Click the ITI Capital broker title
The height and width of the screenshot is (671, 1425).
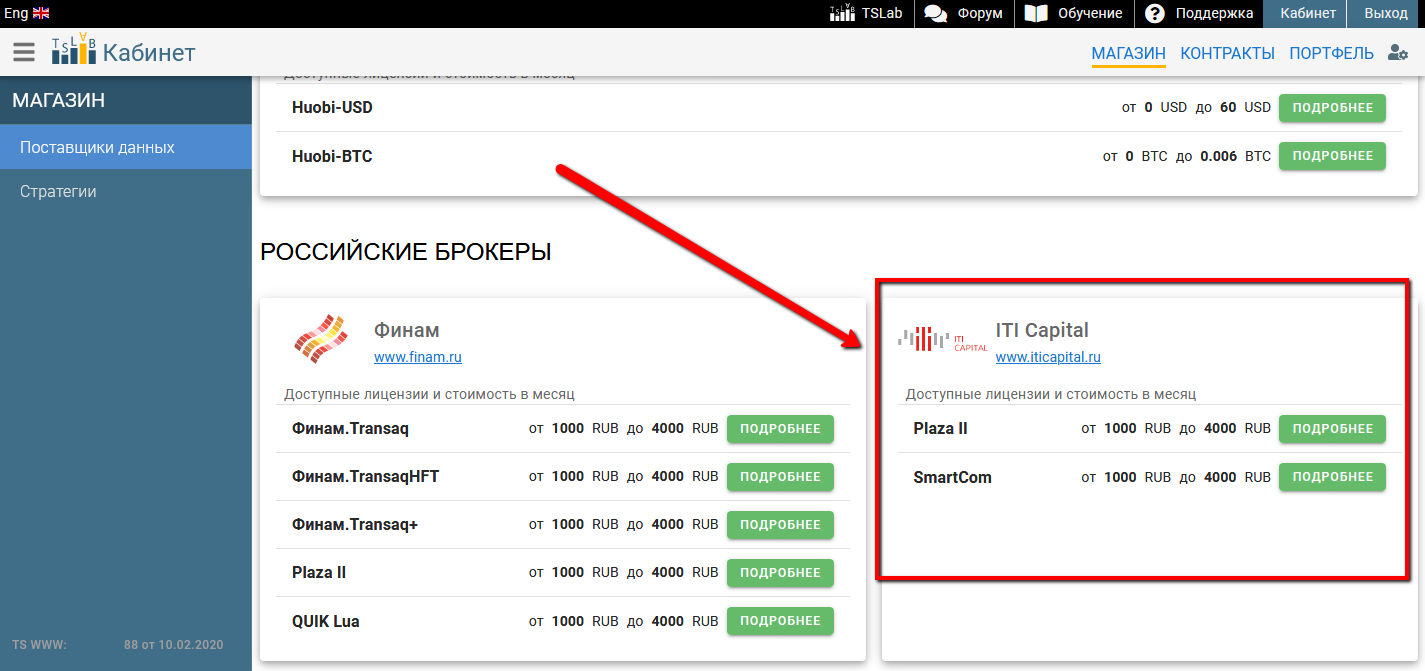click(x=1042, y=330)
